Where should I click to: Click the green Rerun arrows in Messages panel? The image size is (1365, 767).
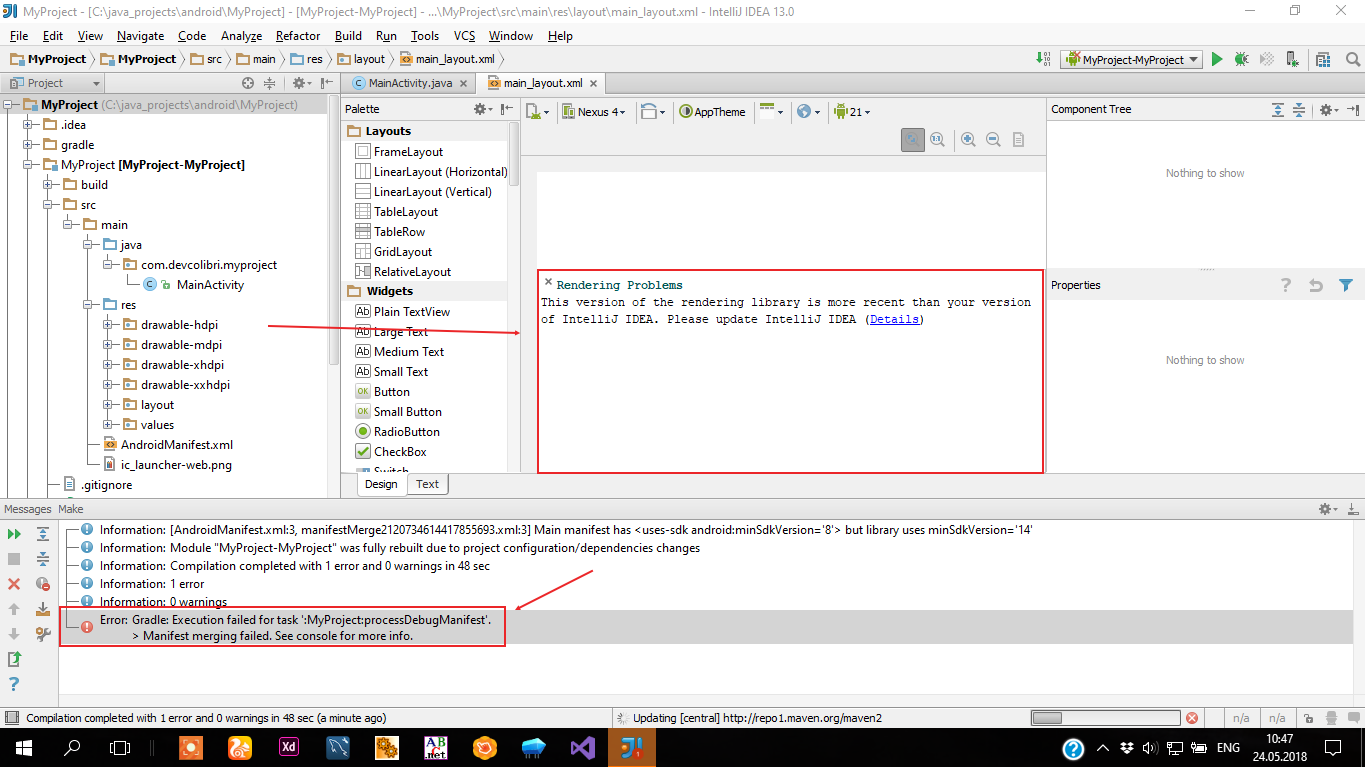14,535
